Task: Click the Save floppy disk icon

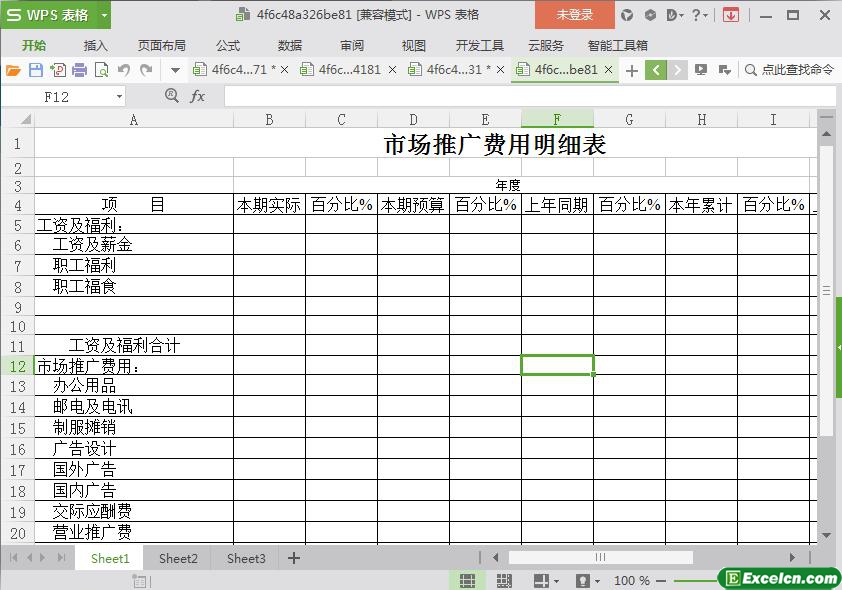Action: click(x=35, y=70)
